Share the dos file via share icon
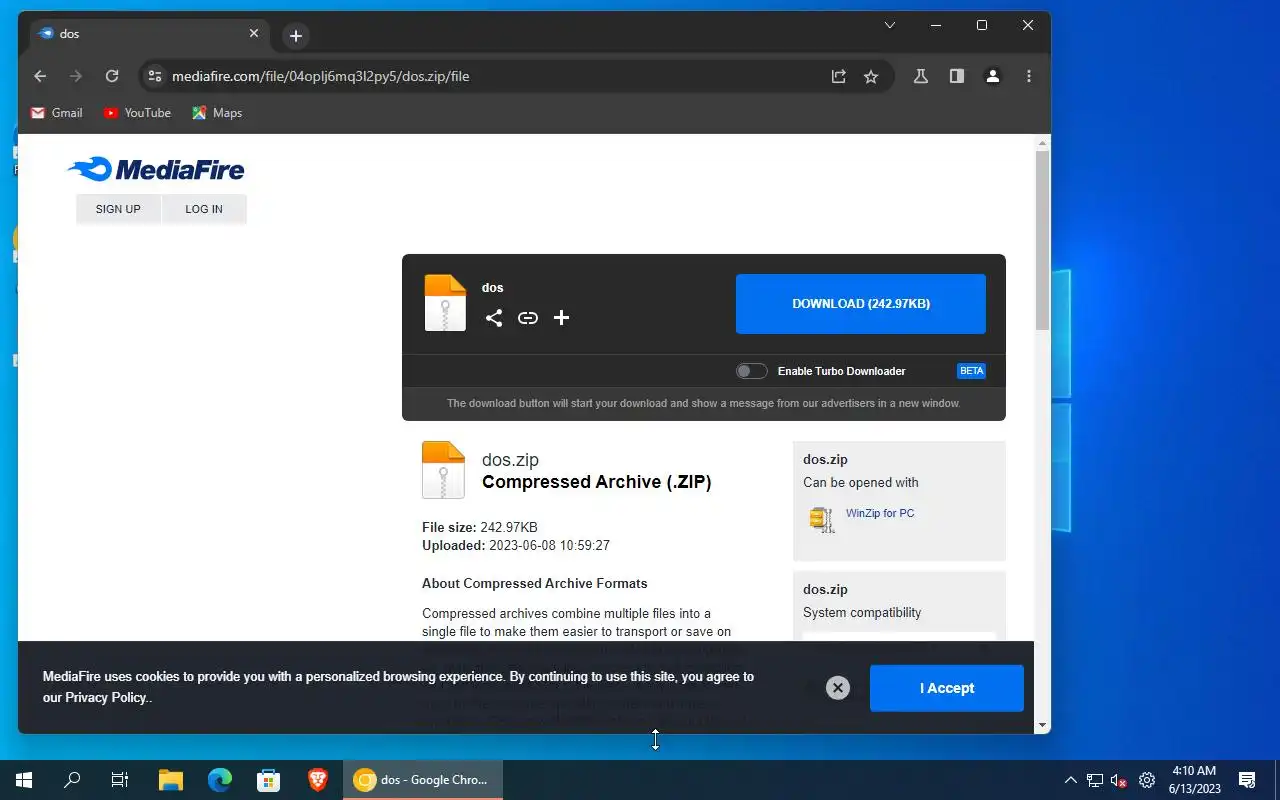 [x=494, y=318]
